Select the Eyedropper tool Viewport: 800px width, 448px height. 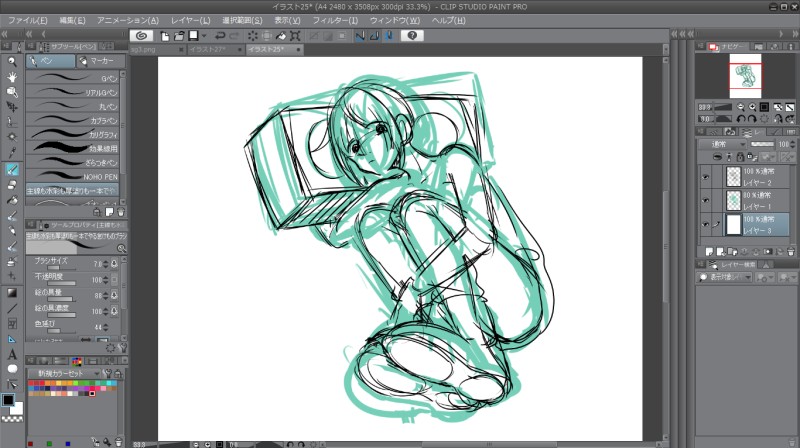pos(12,152)
